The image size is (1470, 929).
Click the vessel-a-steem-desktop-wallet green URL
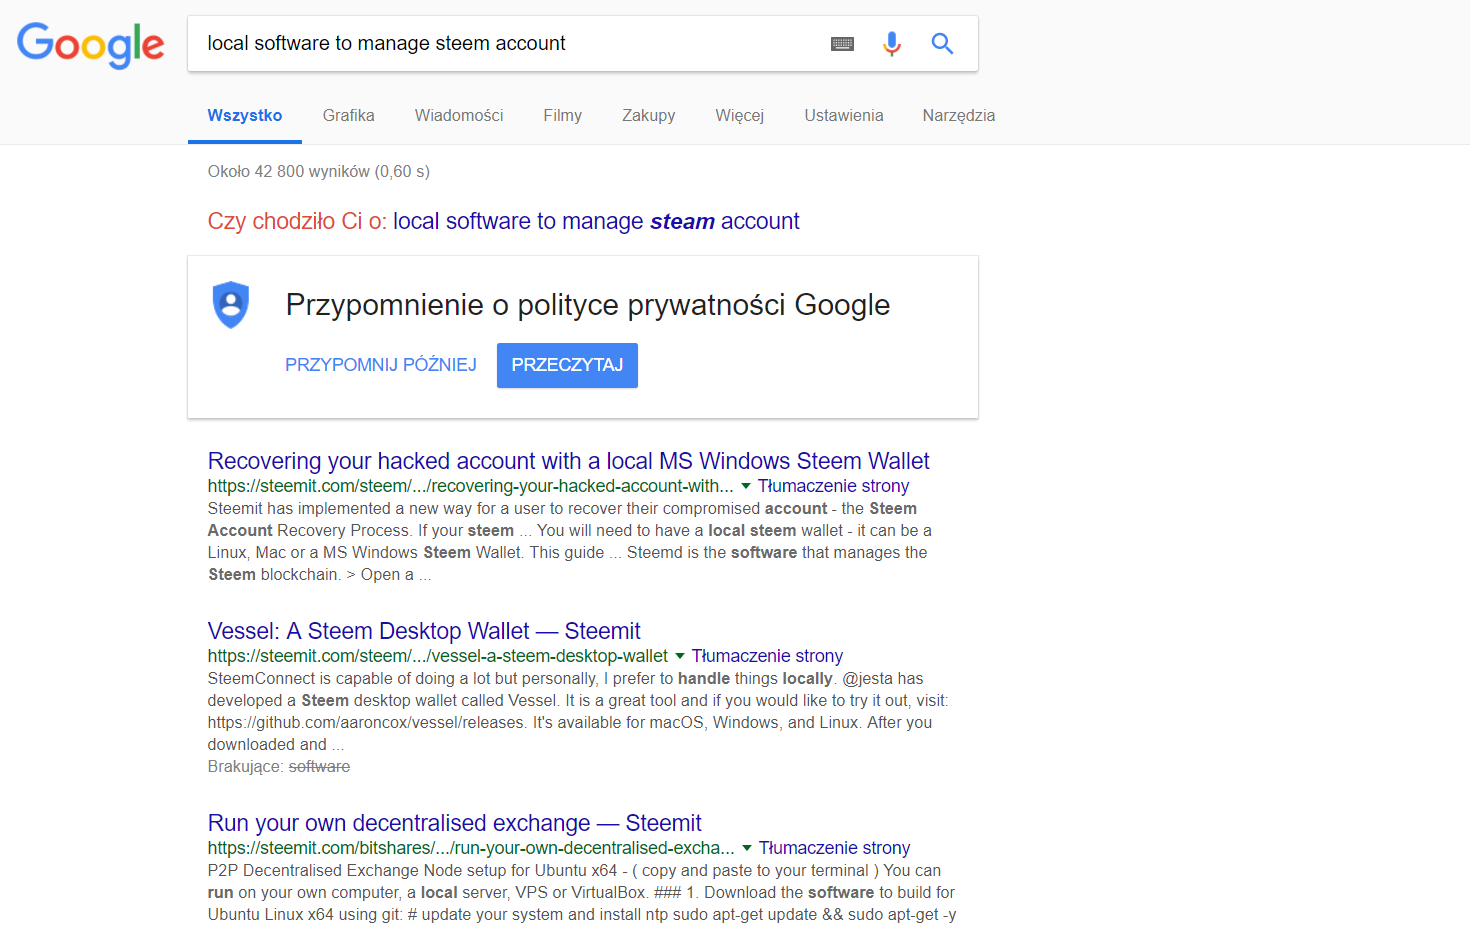click(438, 656)
